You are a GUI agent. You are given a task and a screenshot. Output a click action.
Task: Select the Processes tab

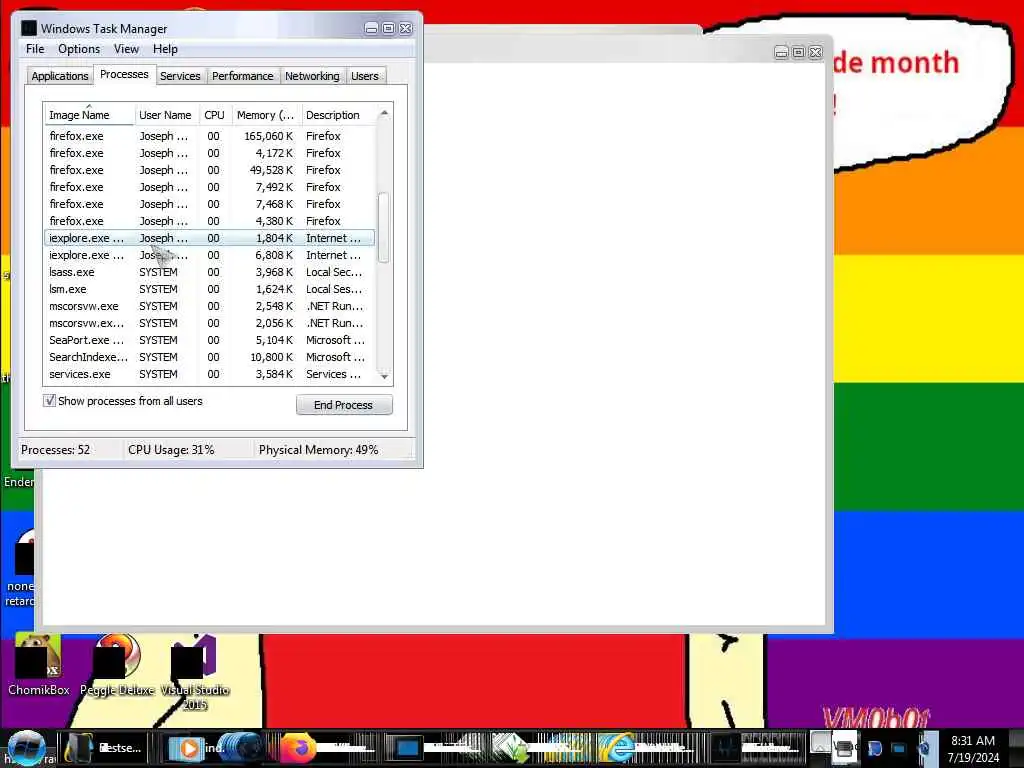point(124,74)
